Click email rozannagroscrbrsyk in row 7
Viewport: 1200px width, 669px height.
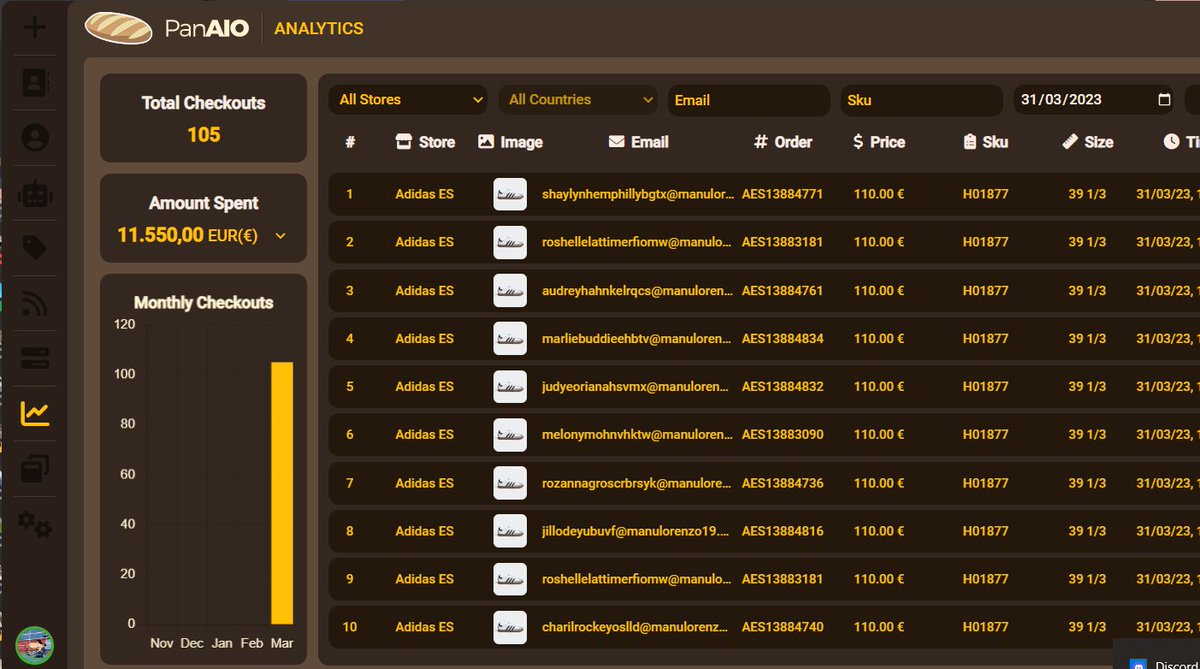pyautogui.click(x=638, y=483)
